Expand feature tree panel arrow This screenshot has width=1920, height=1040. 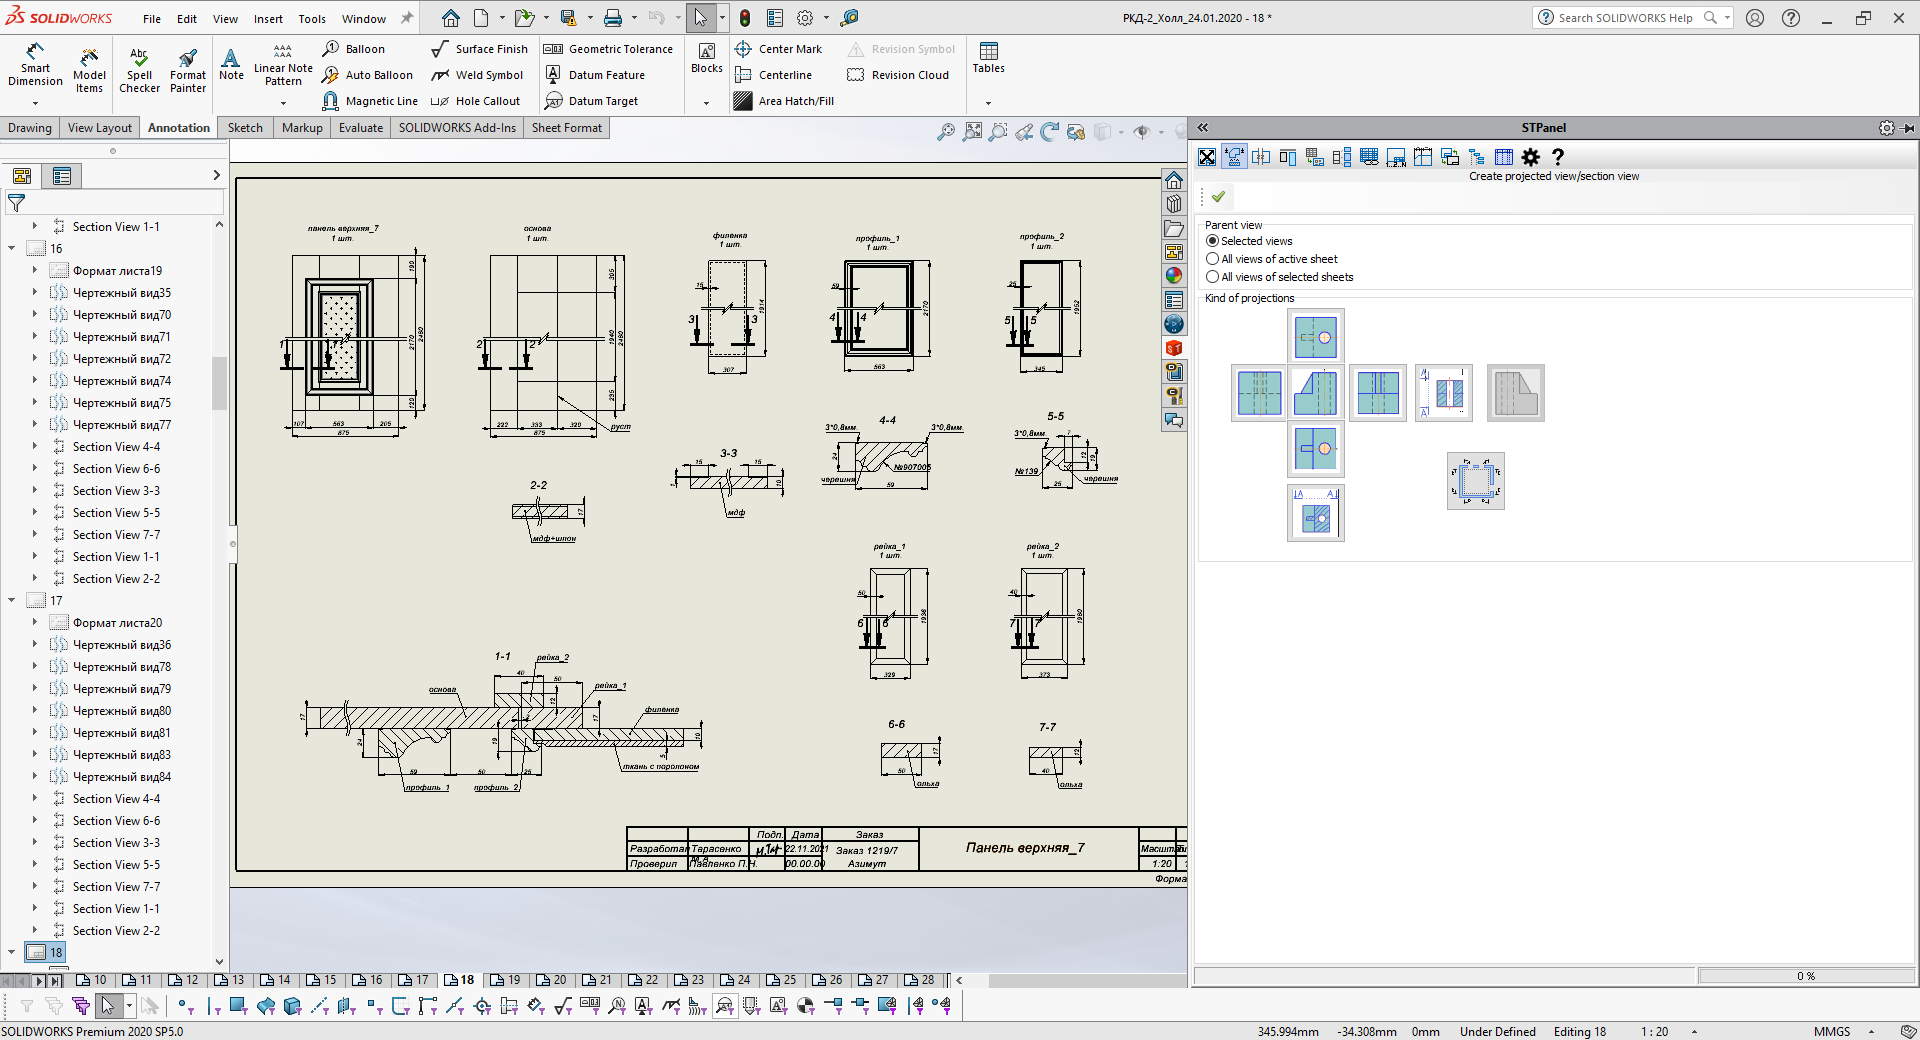click(216, 176)
